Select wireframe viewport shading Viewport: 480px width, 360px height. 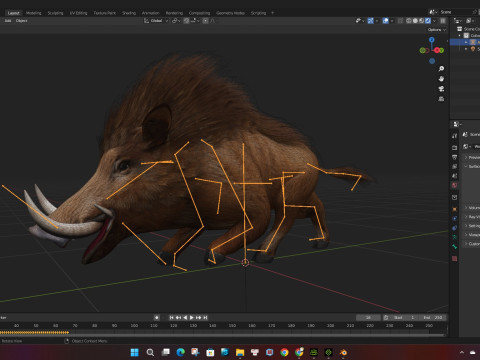409,21
